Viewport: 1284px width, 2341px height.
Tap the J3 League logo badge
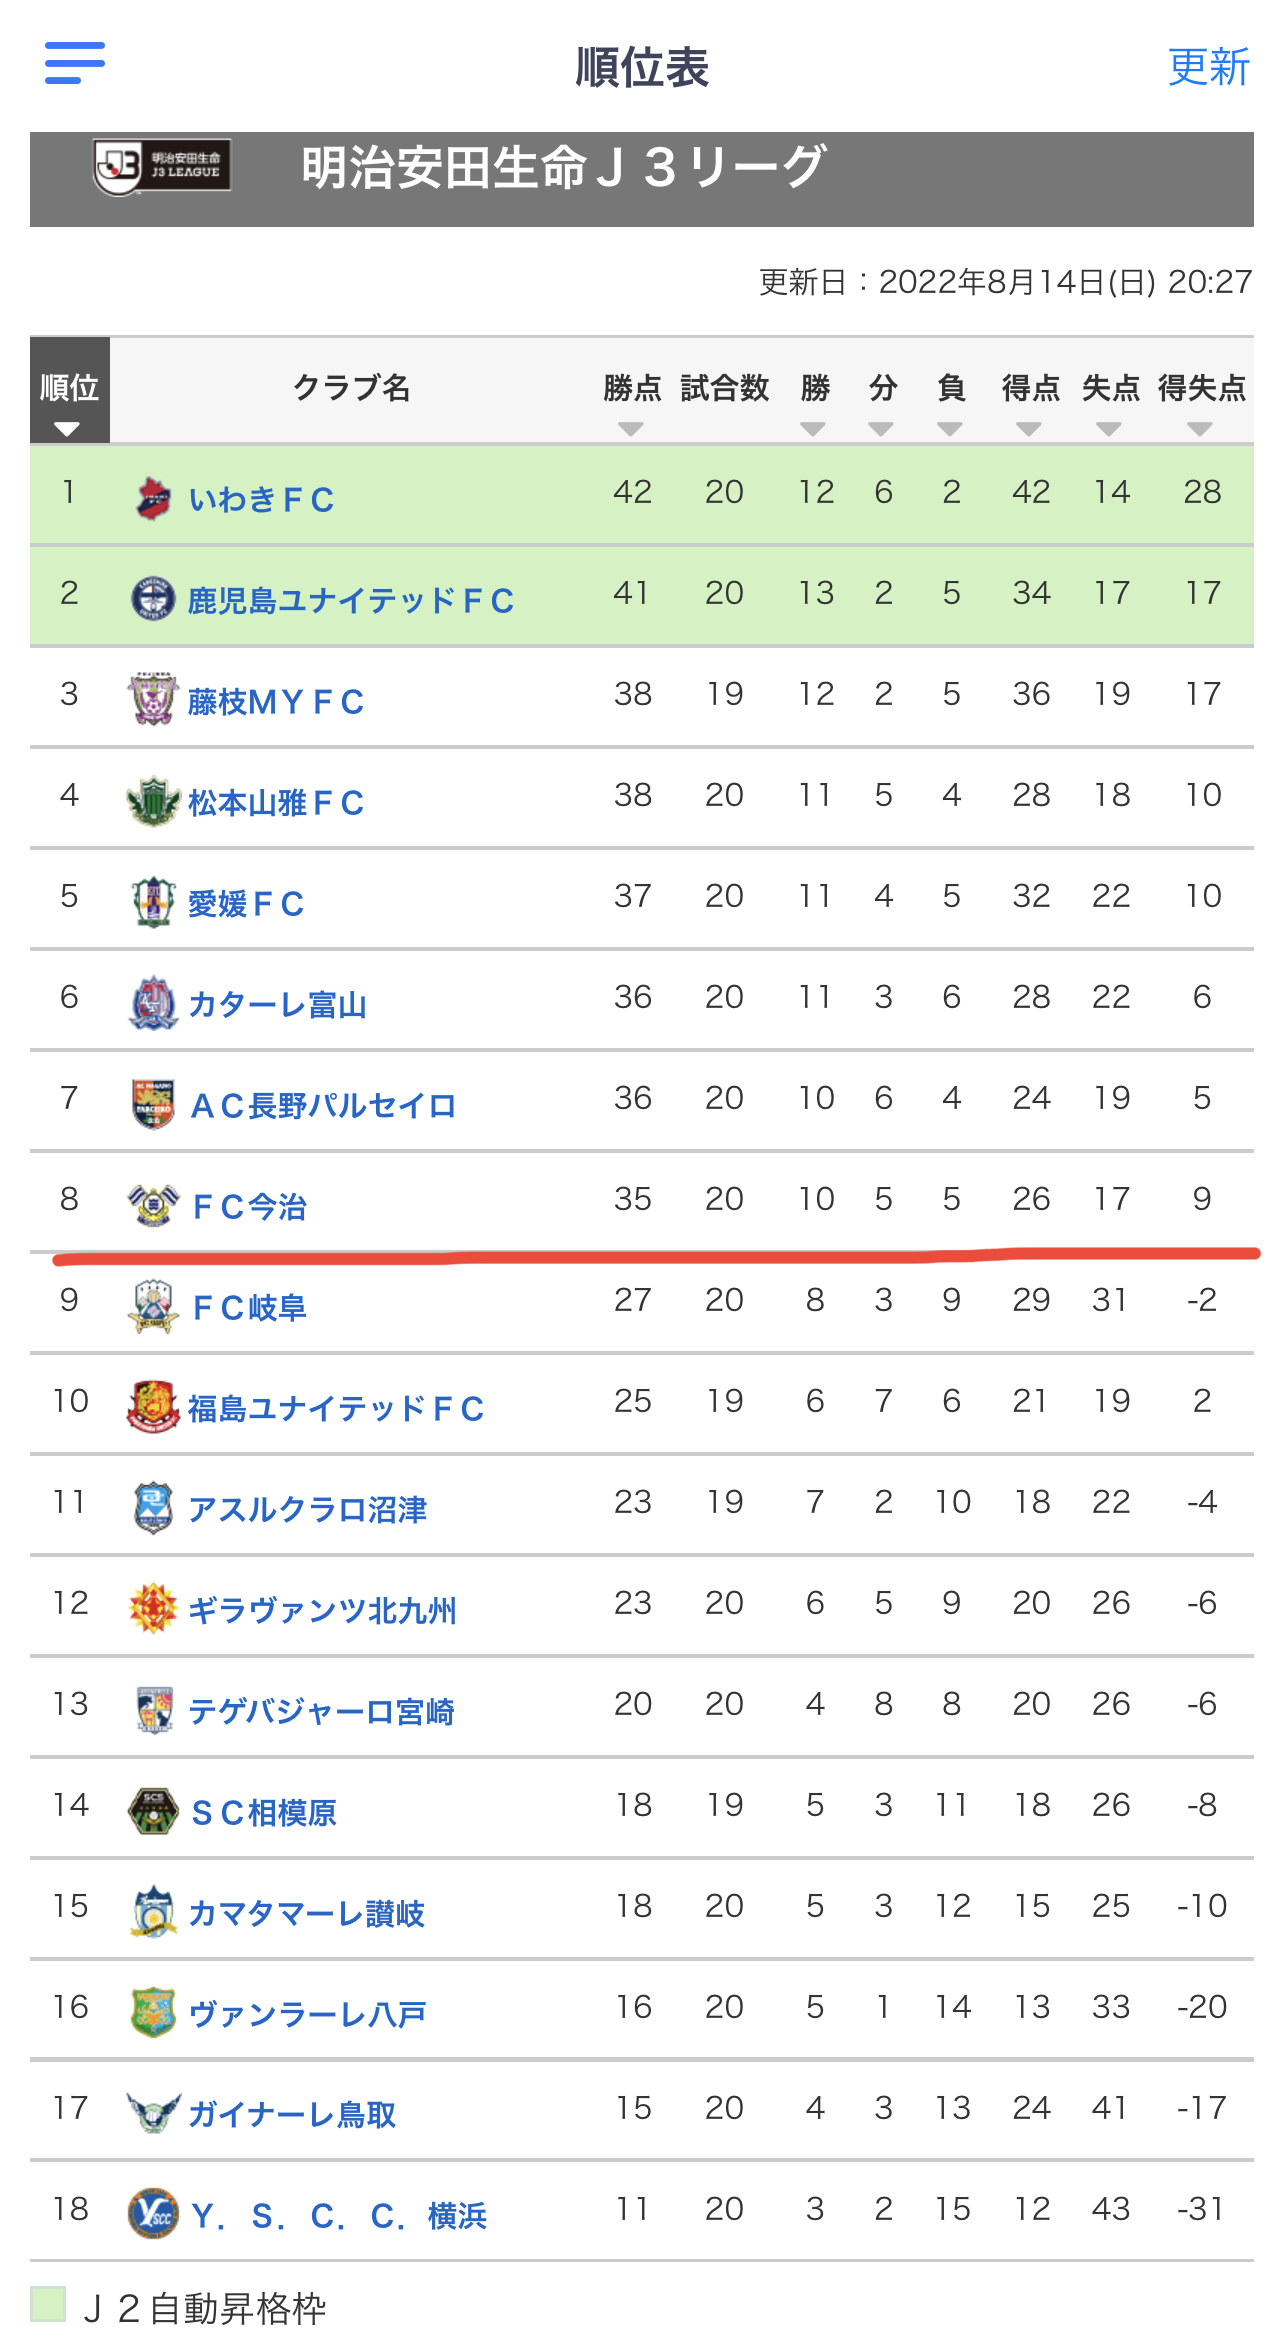pos(163,167)
